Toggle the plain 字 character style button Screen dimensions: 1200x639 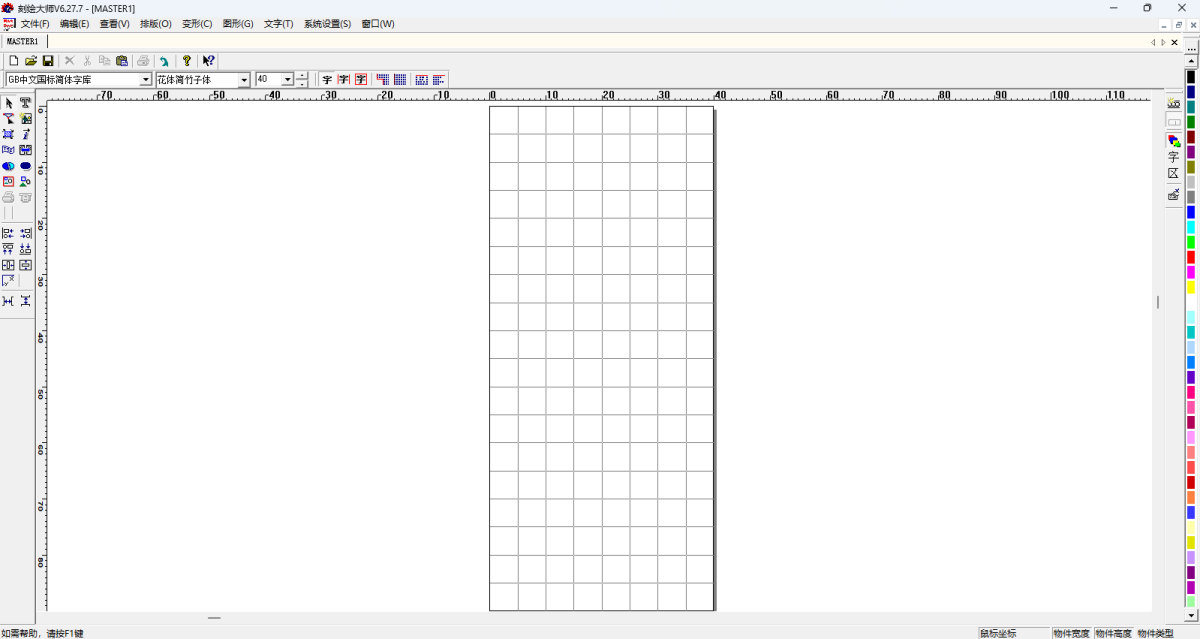327,80
